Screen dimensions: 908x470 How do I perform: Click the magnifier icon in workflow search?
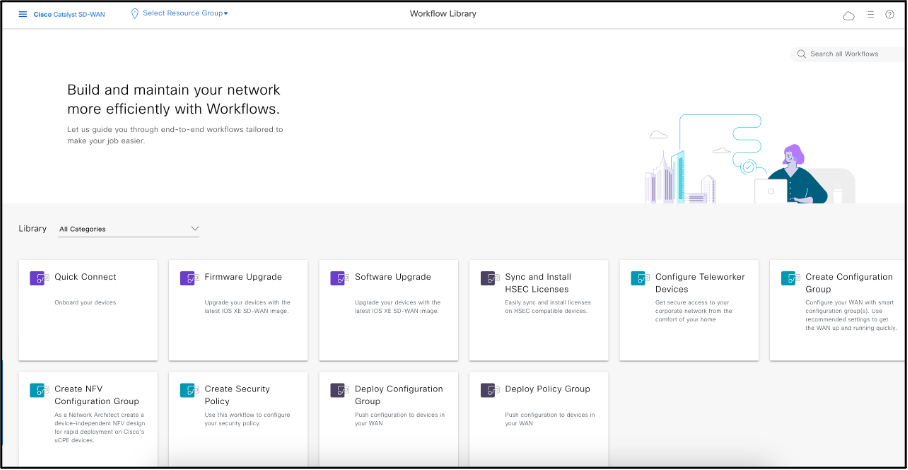click(802, 54)
